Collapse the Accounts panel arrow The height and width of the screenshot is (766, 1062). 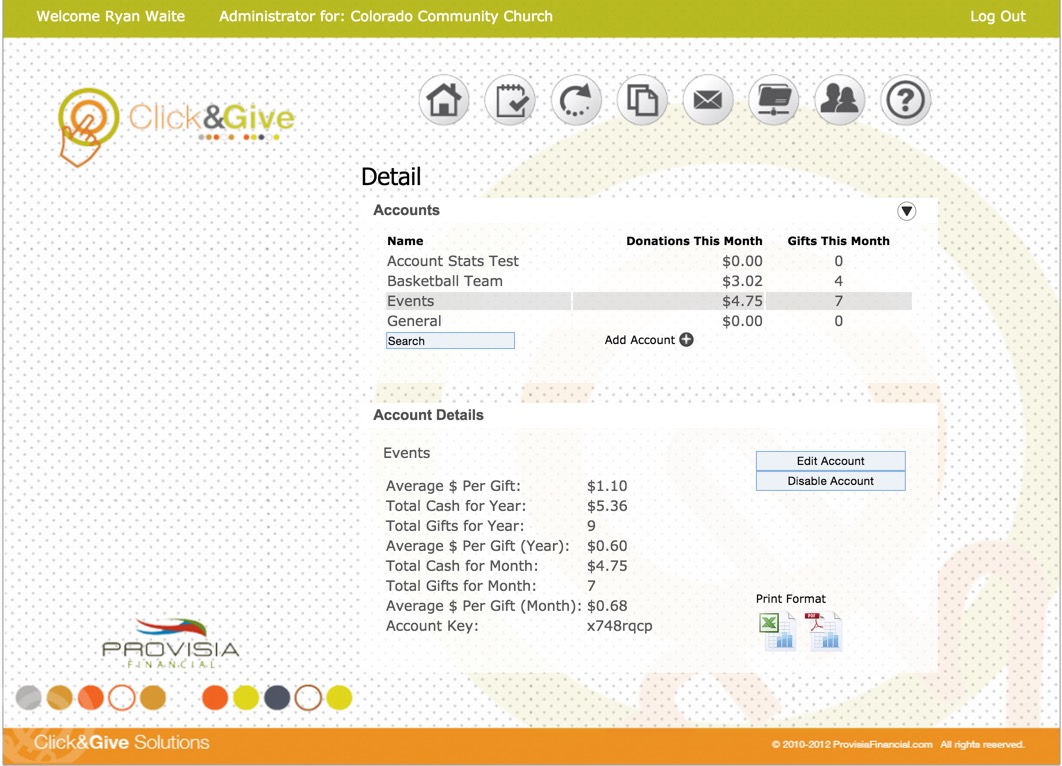tap(906, 211)
